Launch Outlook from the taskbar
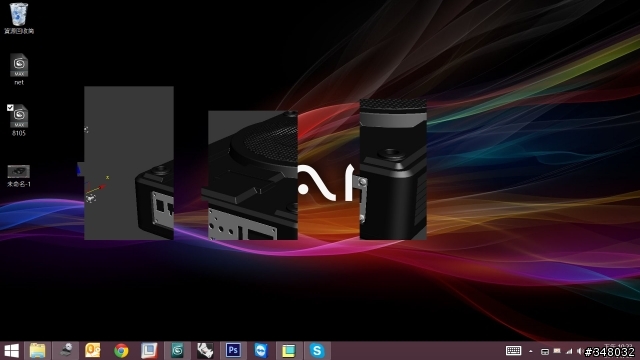Screen dimensions: 640x360 [x=93, y=351]
